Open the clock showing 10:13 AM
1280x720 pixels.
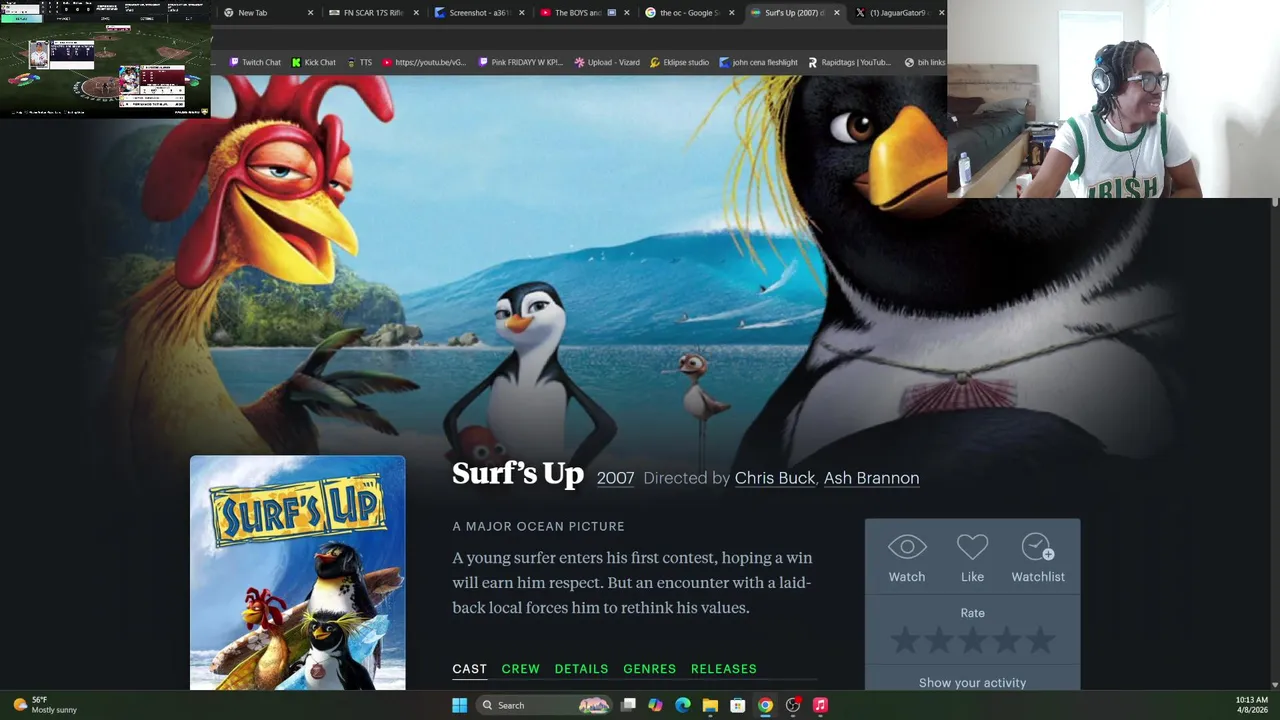coord(1251,705)
